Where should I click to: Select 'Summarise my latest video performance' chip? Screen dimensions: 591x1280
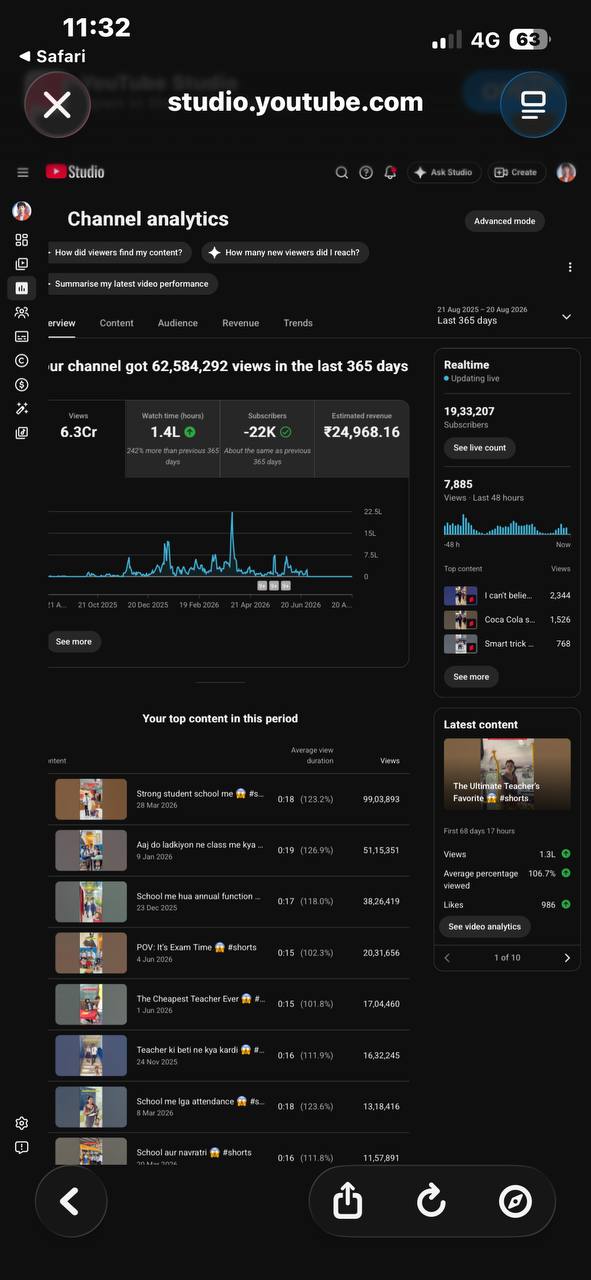coord(131,284)
